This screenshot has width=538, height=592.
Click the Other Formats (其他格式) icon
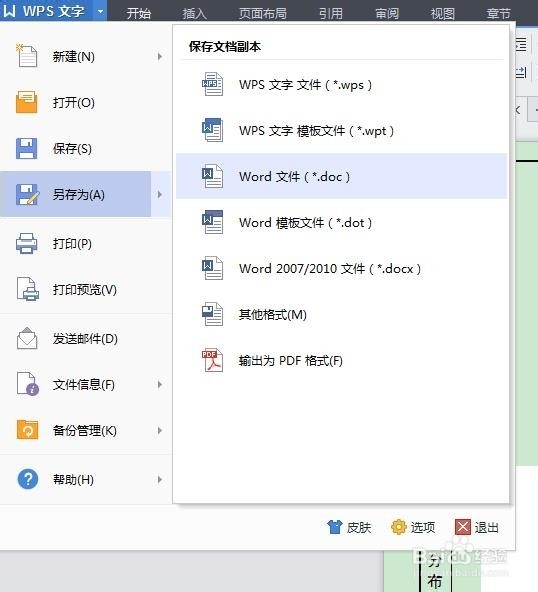(212, 314)
